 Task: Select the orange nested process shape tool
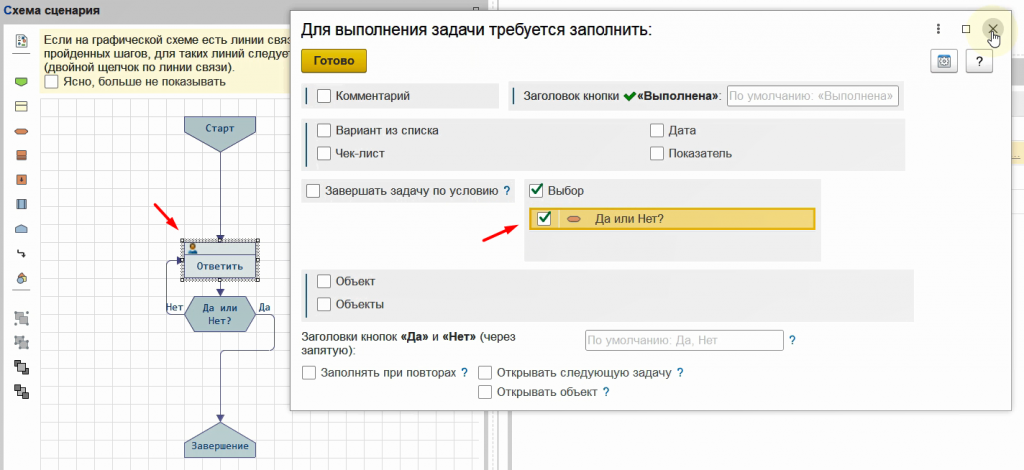click(x=22, y=180)
